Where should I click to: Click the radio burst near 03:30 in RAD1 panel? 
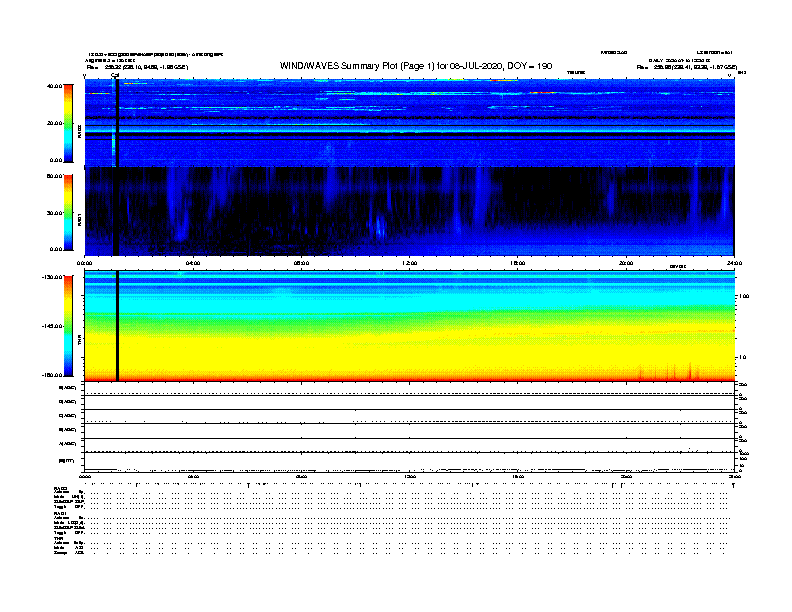180,205
